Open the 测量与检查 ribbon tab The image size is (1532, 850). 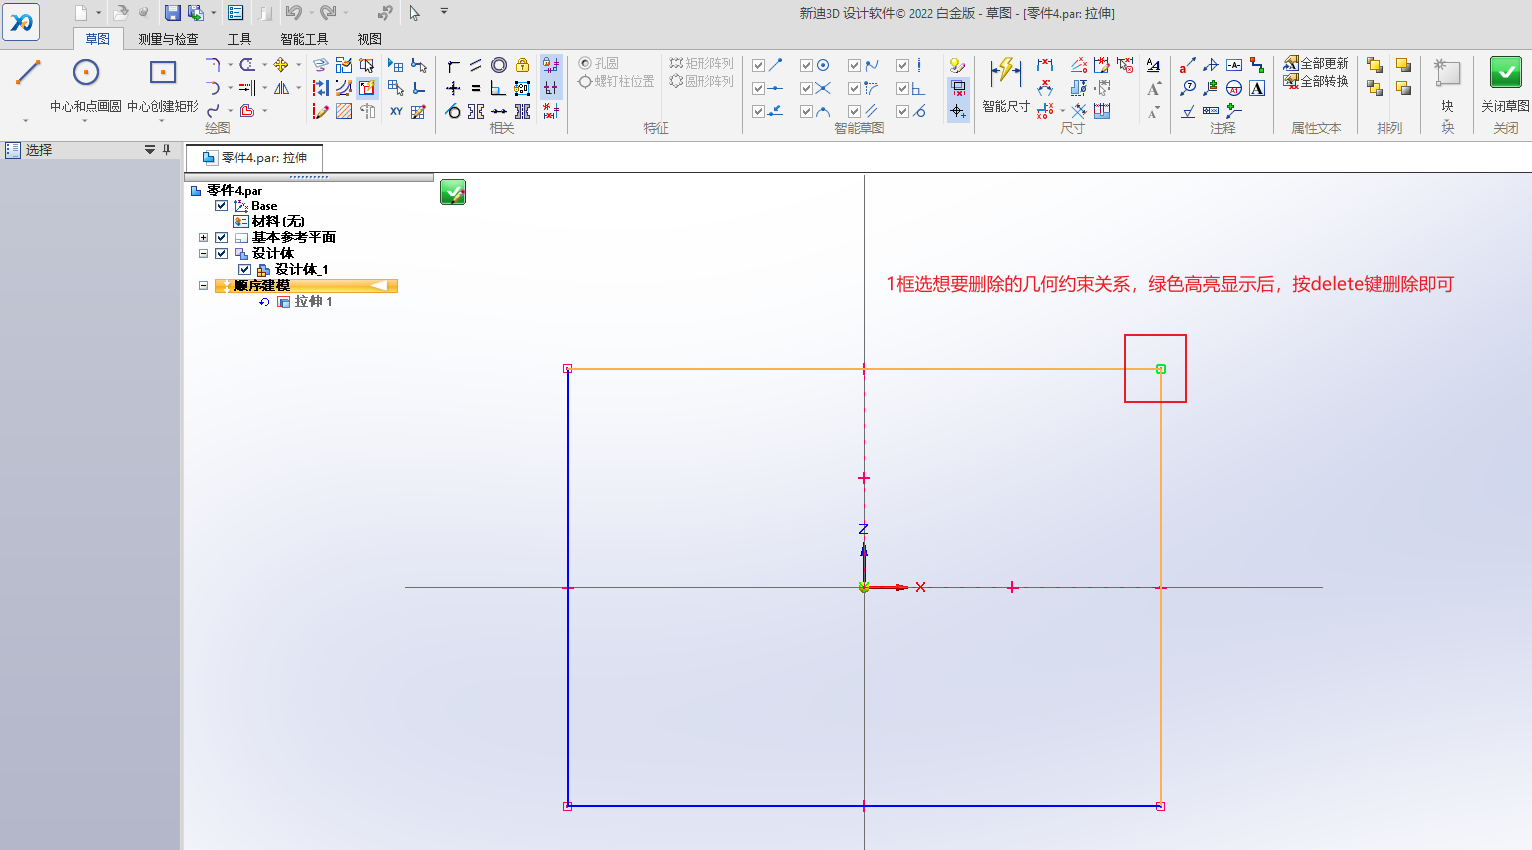168,39
